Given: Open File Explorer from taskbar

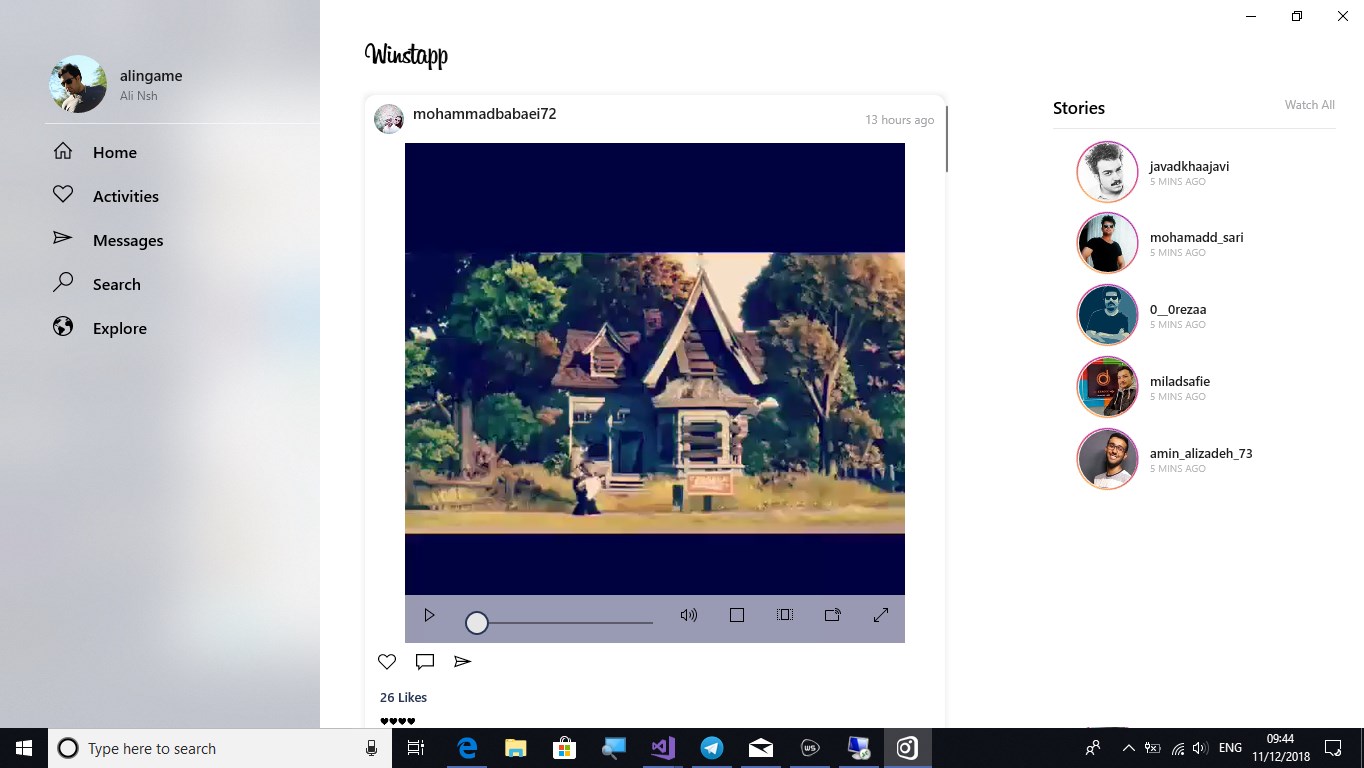Looking at the screenshot, I should (x=516, y=748).
